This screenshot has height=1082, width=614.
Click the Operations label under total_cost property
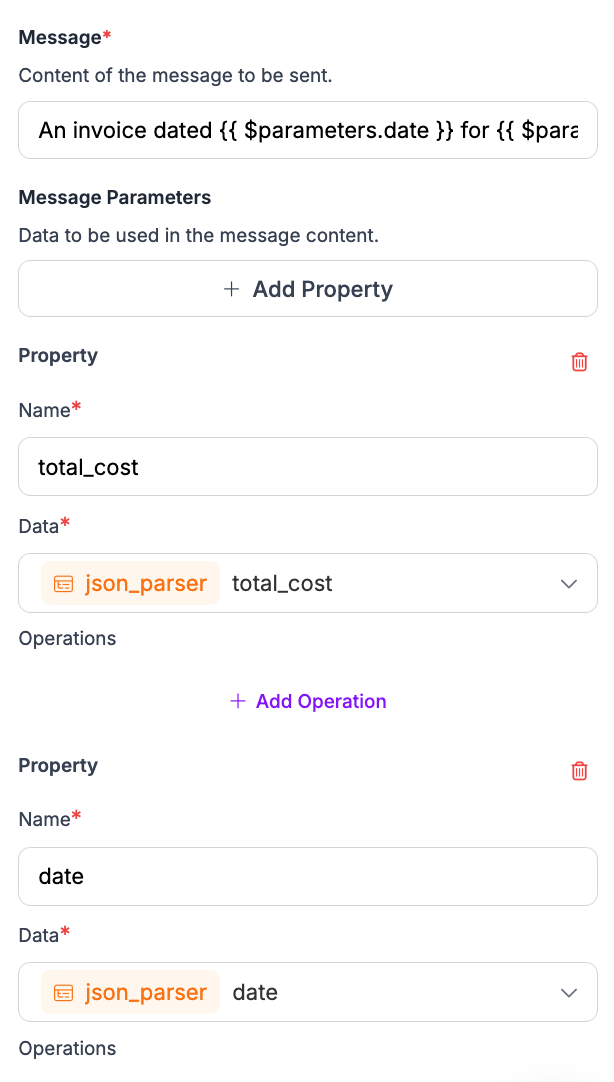point(67,638)
